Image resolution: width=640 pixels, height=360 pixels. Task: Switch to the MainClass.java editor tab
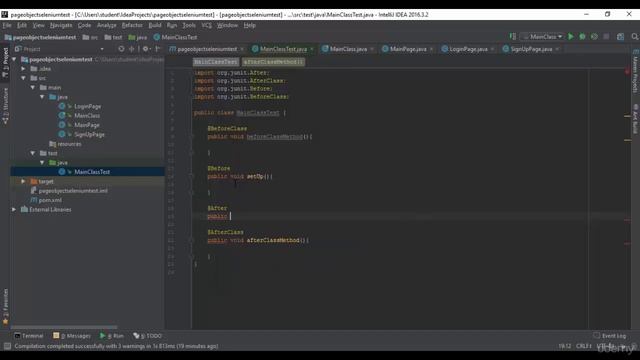tap(348, 49)
